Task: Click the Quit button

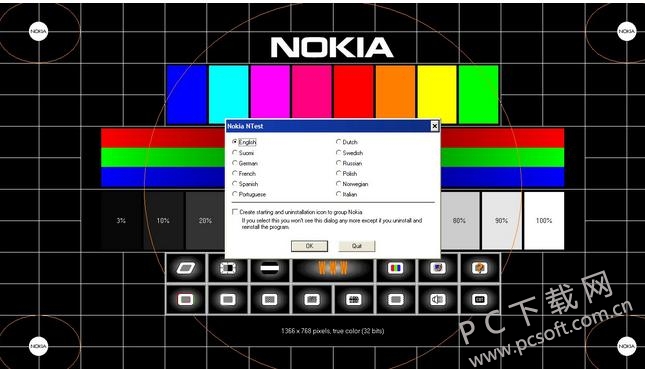Action: (x=357, y=246)
